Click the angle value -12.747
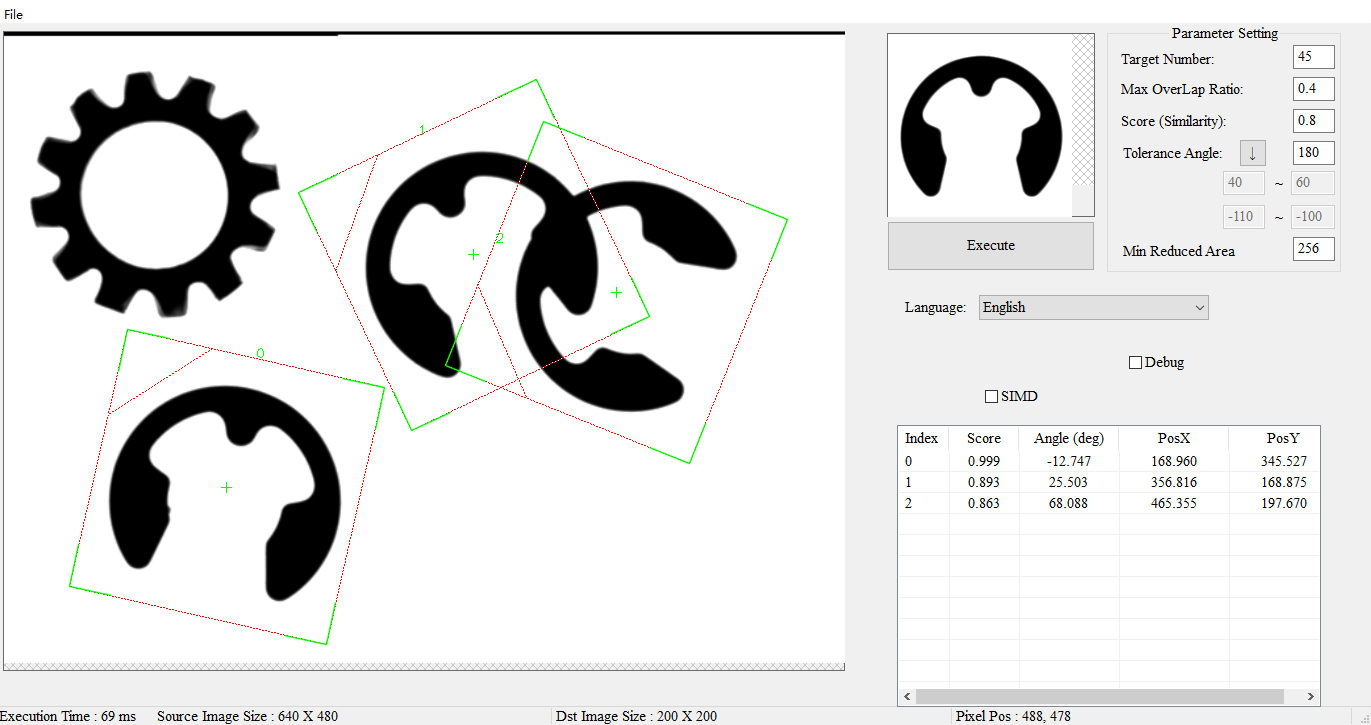This screenshot has height=725, width=1371. (x=1069, y=461)
